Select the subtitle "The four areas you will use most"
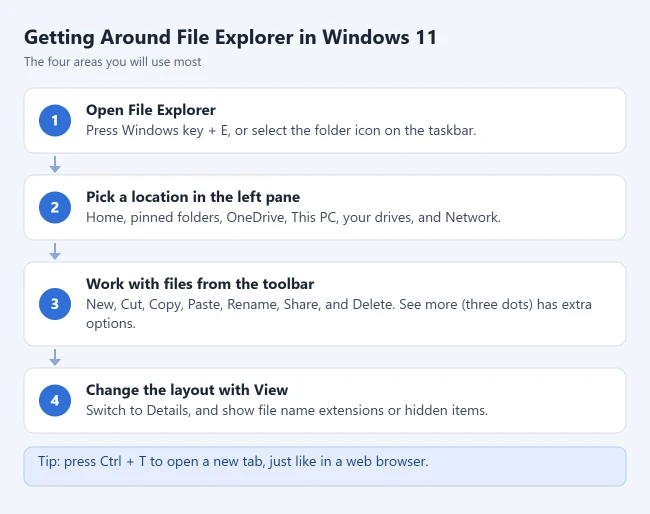Screen dimensions: 650x514 [x=112, y=62]
